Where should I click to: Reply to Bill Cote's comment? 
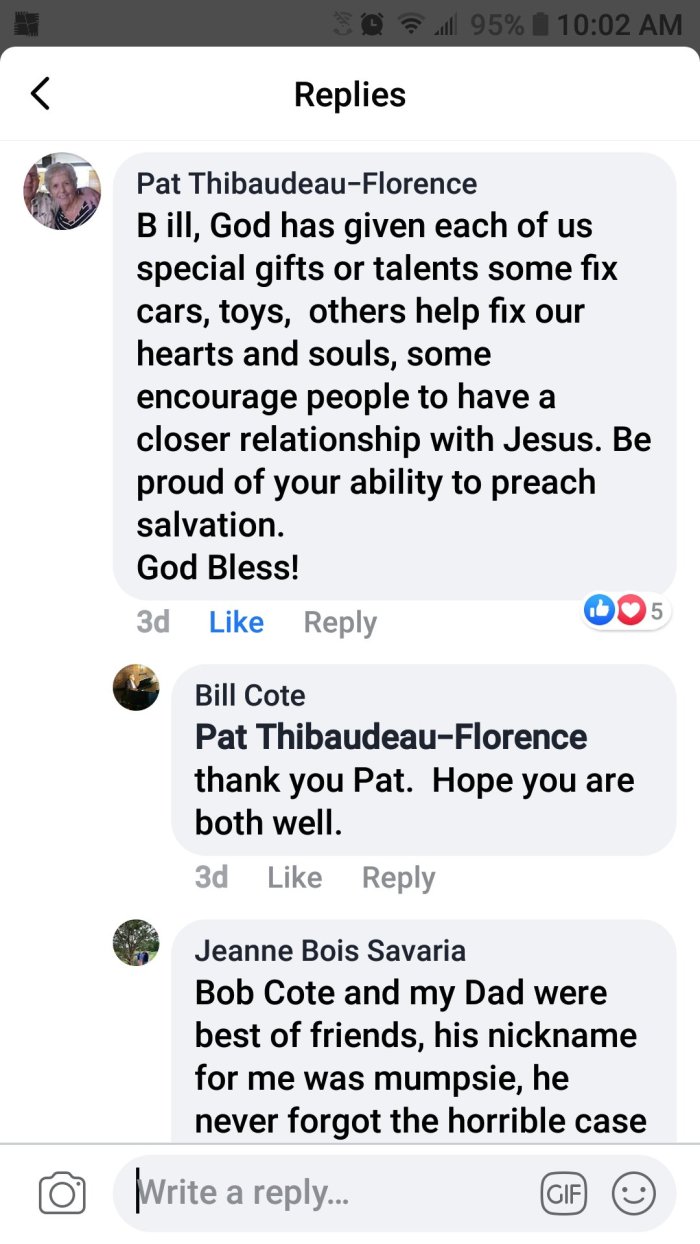[x=398, y=877]
